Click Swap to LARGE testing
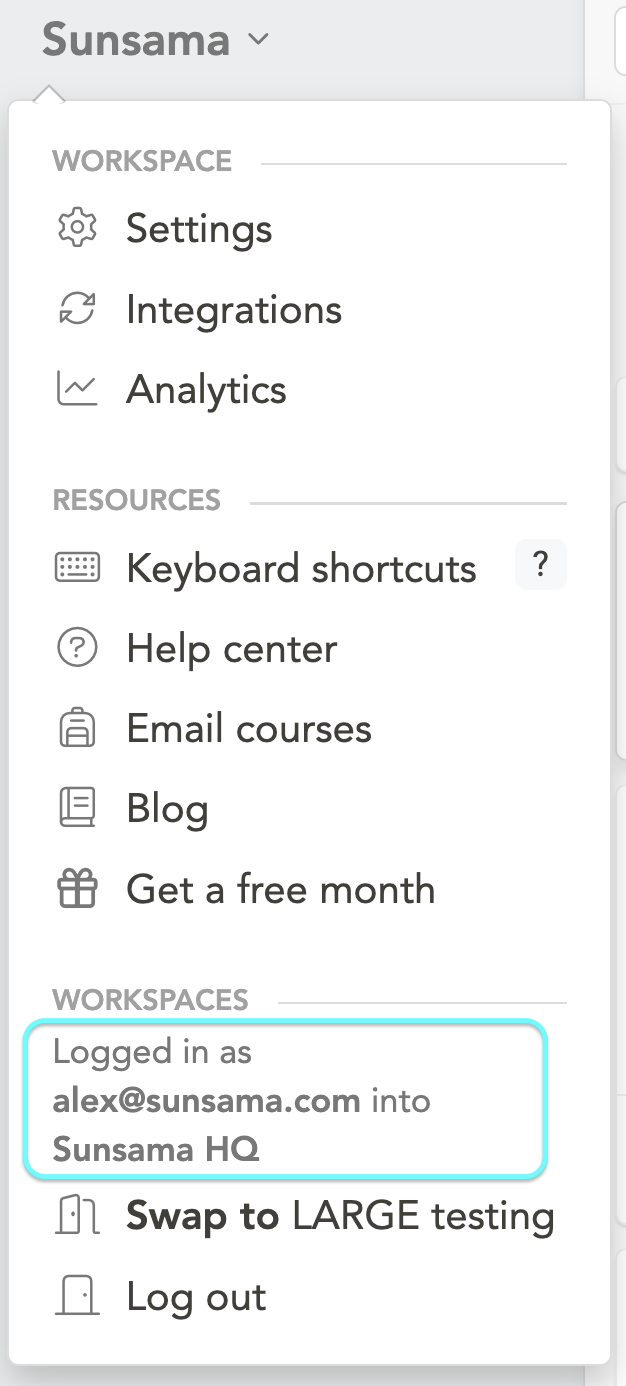Viewport: 626px width, 1386px height. point(340,1216)
